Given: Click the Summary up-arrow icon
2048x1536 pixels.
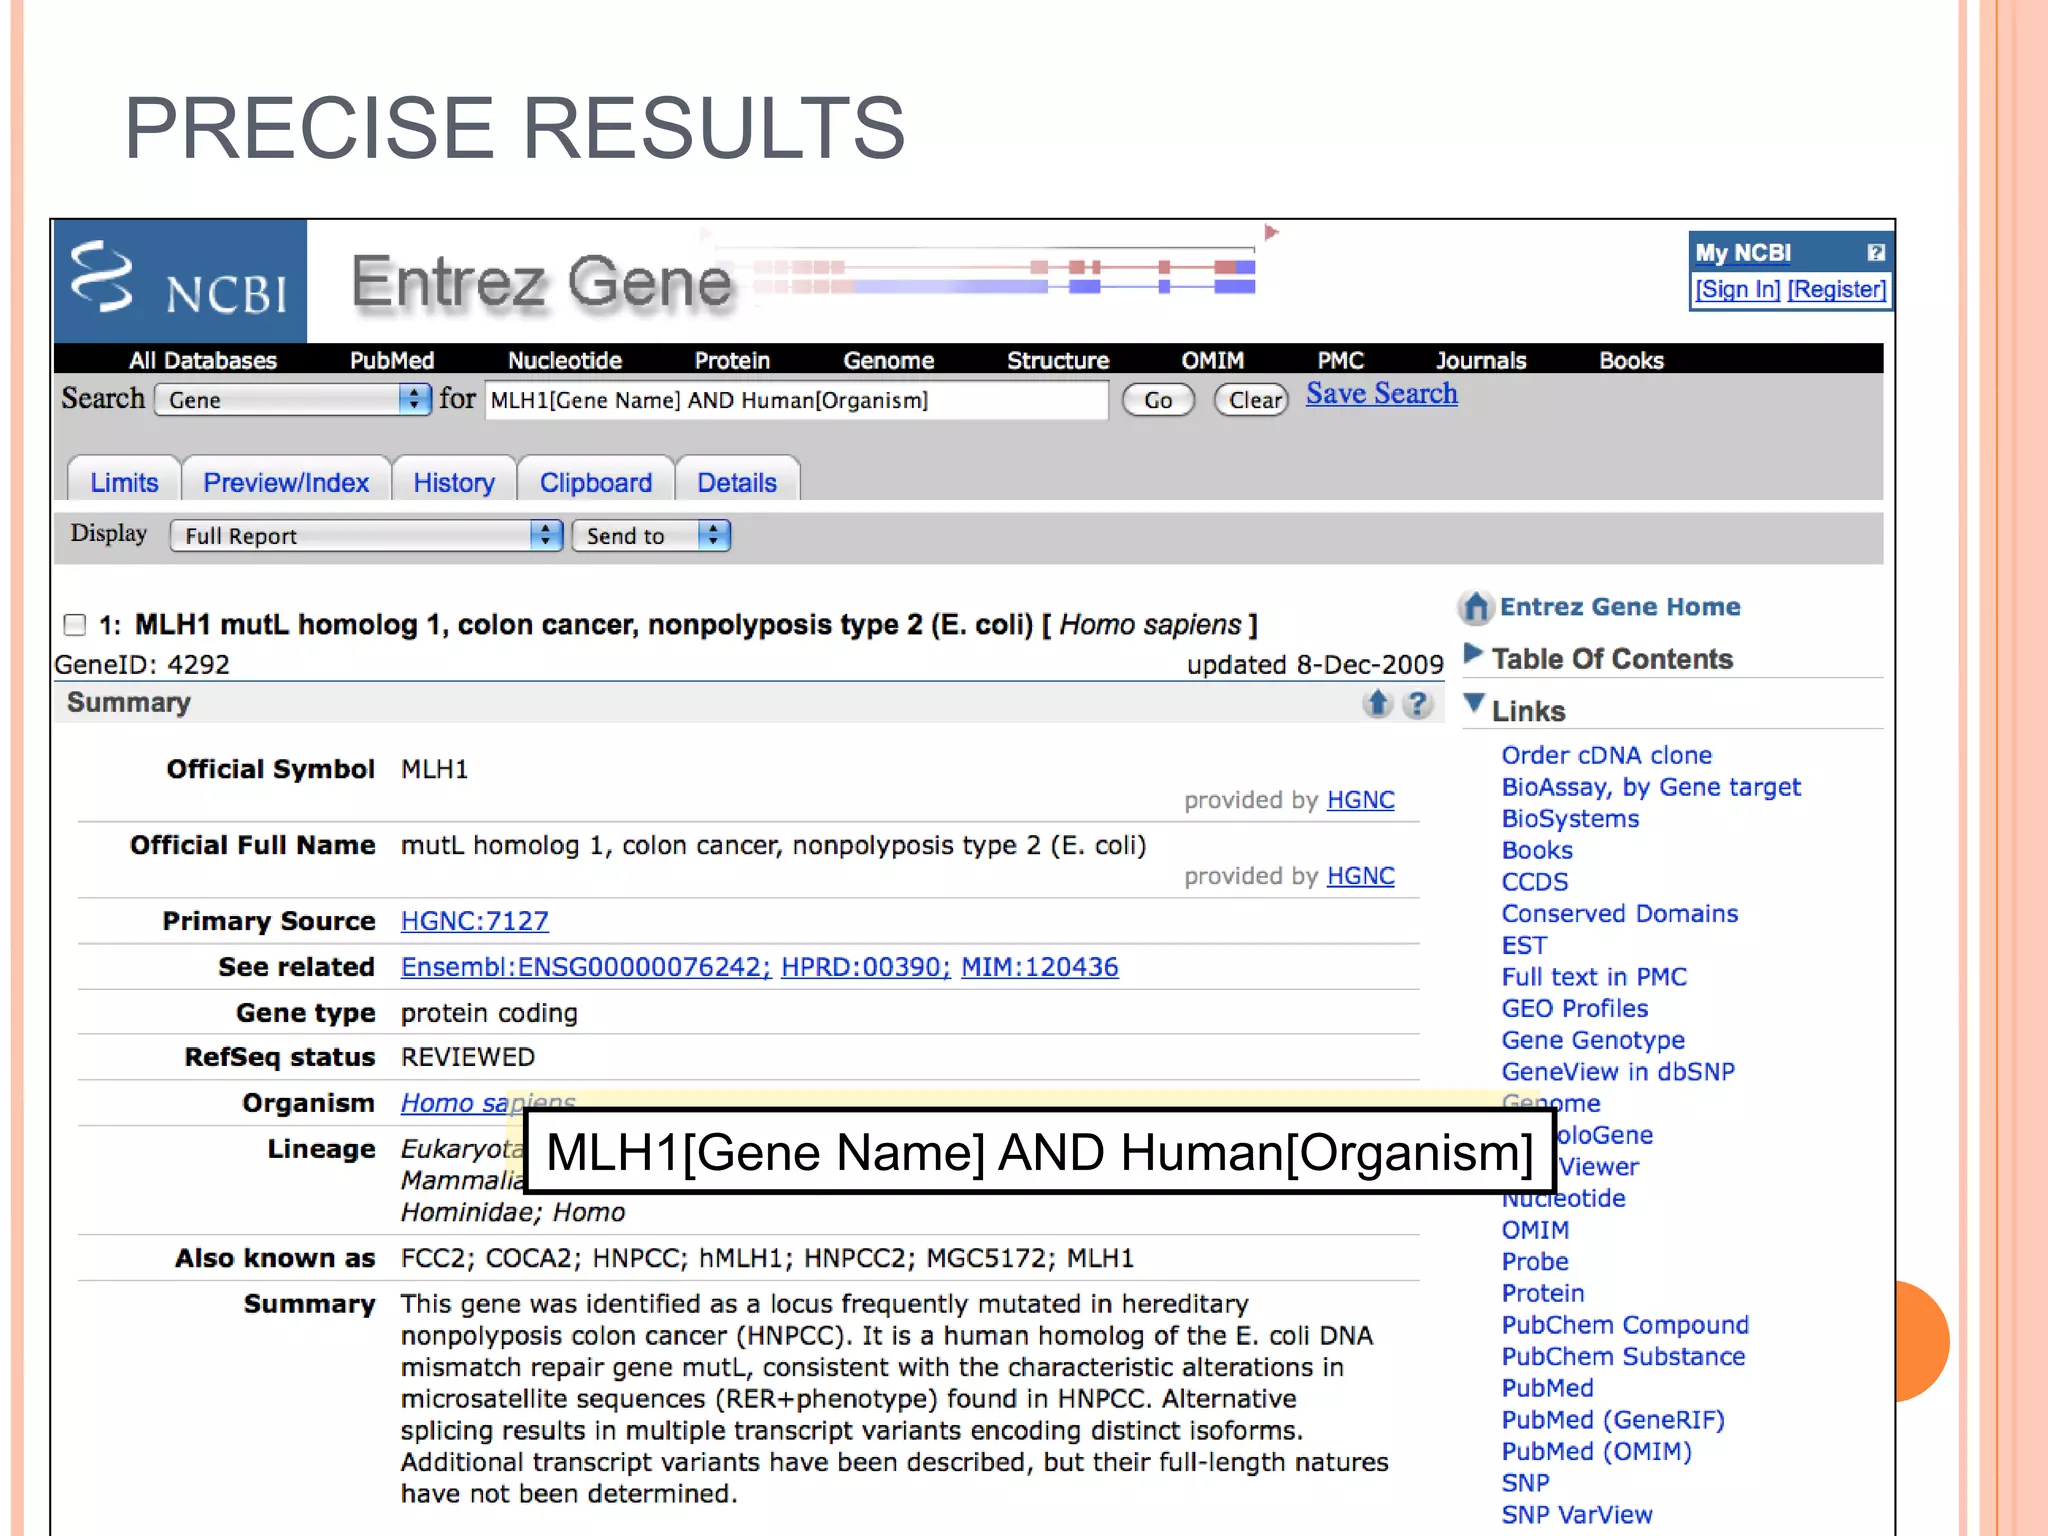Looking at the screenshot, I should [1378, 704].
